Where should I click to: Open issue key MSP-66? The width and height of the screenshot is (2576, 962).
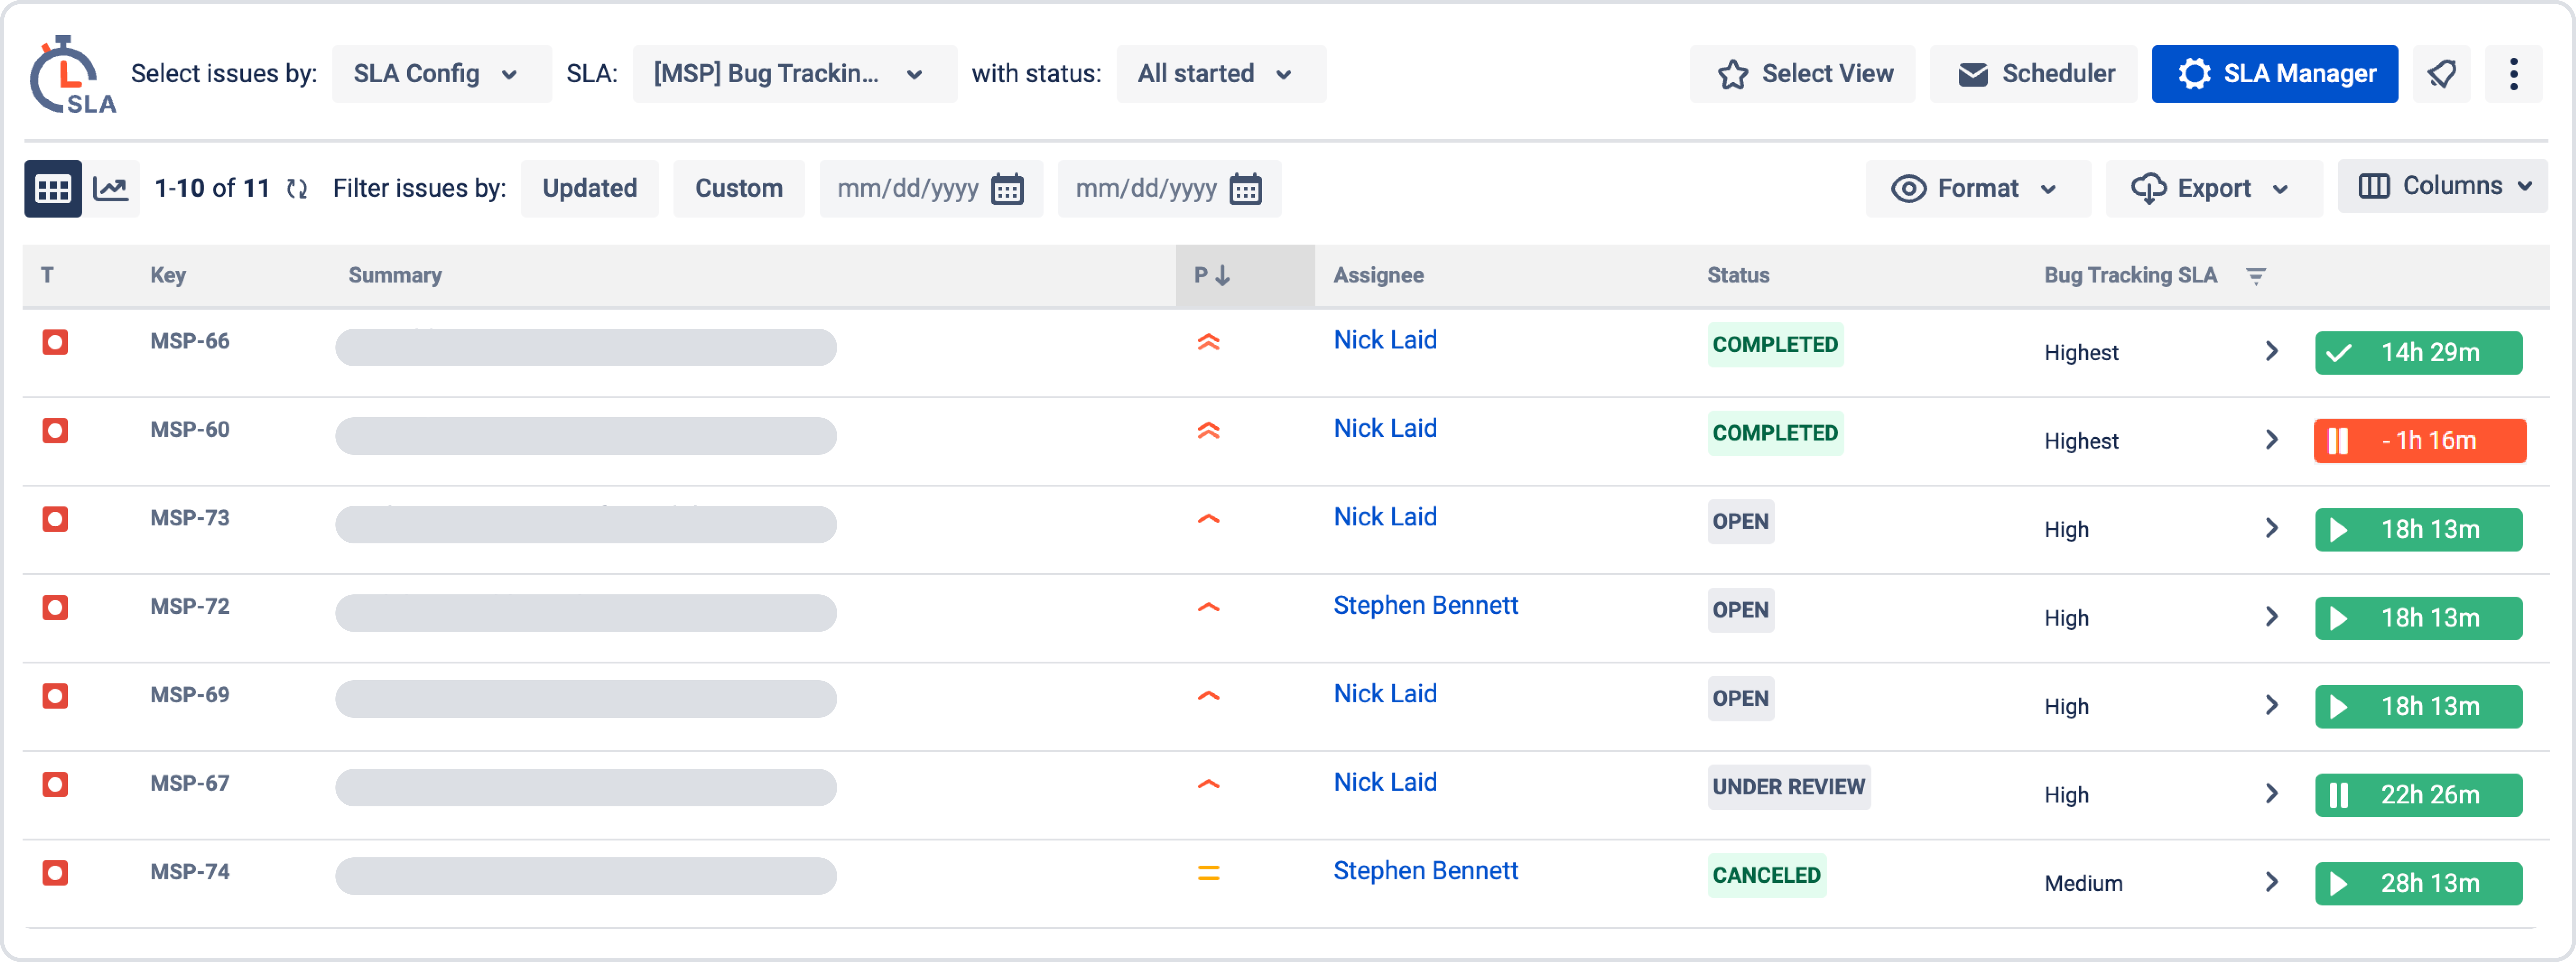(x=190, y=342)
